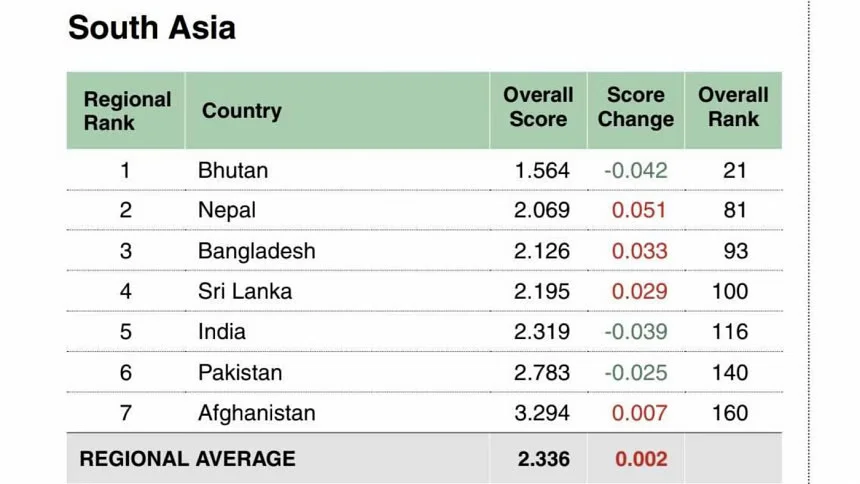This screenshot has height=484, width=860.
Task: Select the regional average change 0.002
Action: (x=641, y=459)
